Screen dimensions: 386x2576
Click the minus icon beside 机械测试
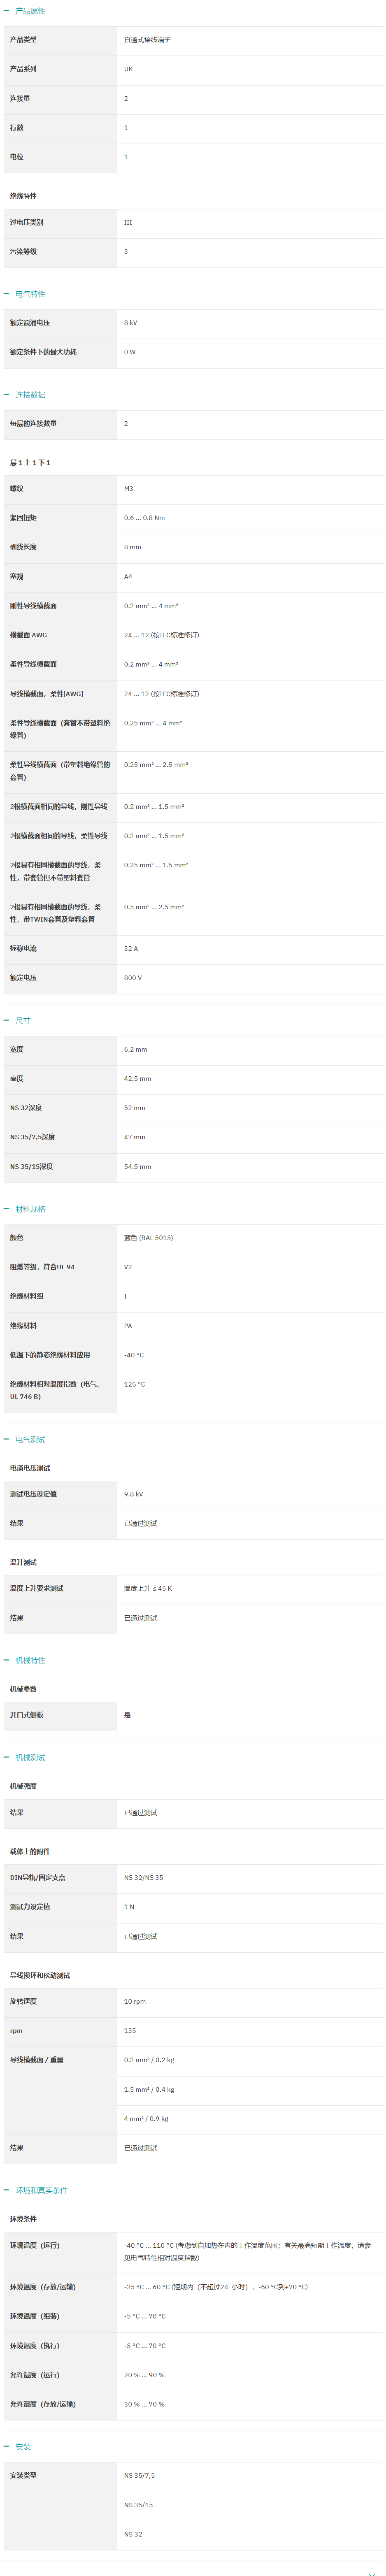pos(6,1757)
